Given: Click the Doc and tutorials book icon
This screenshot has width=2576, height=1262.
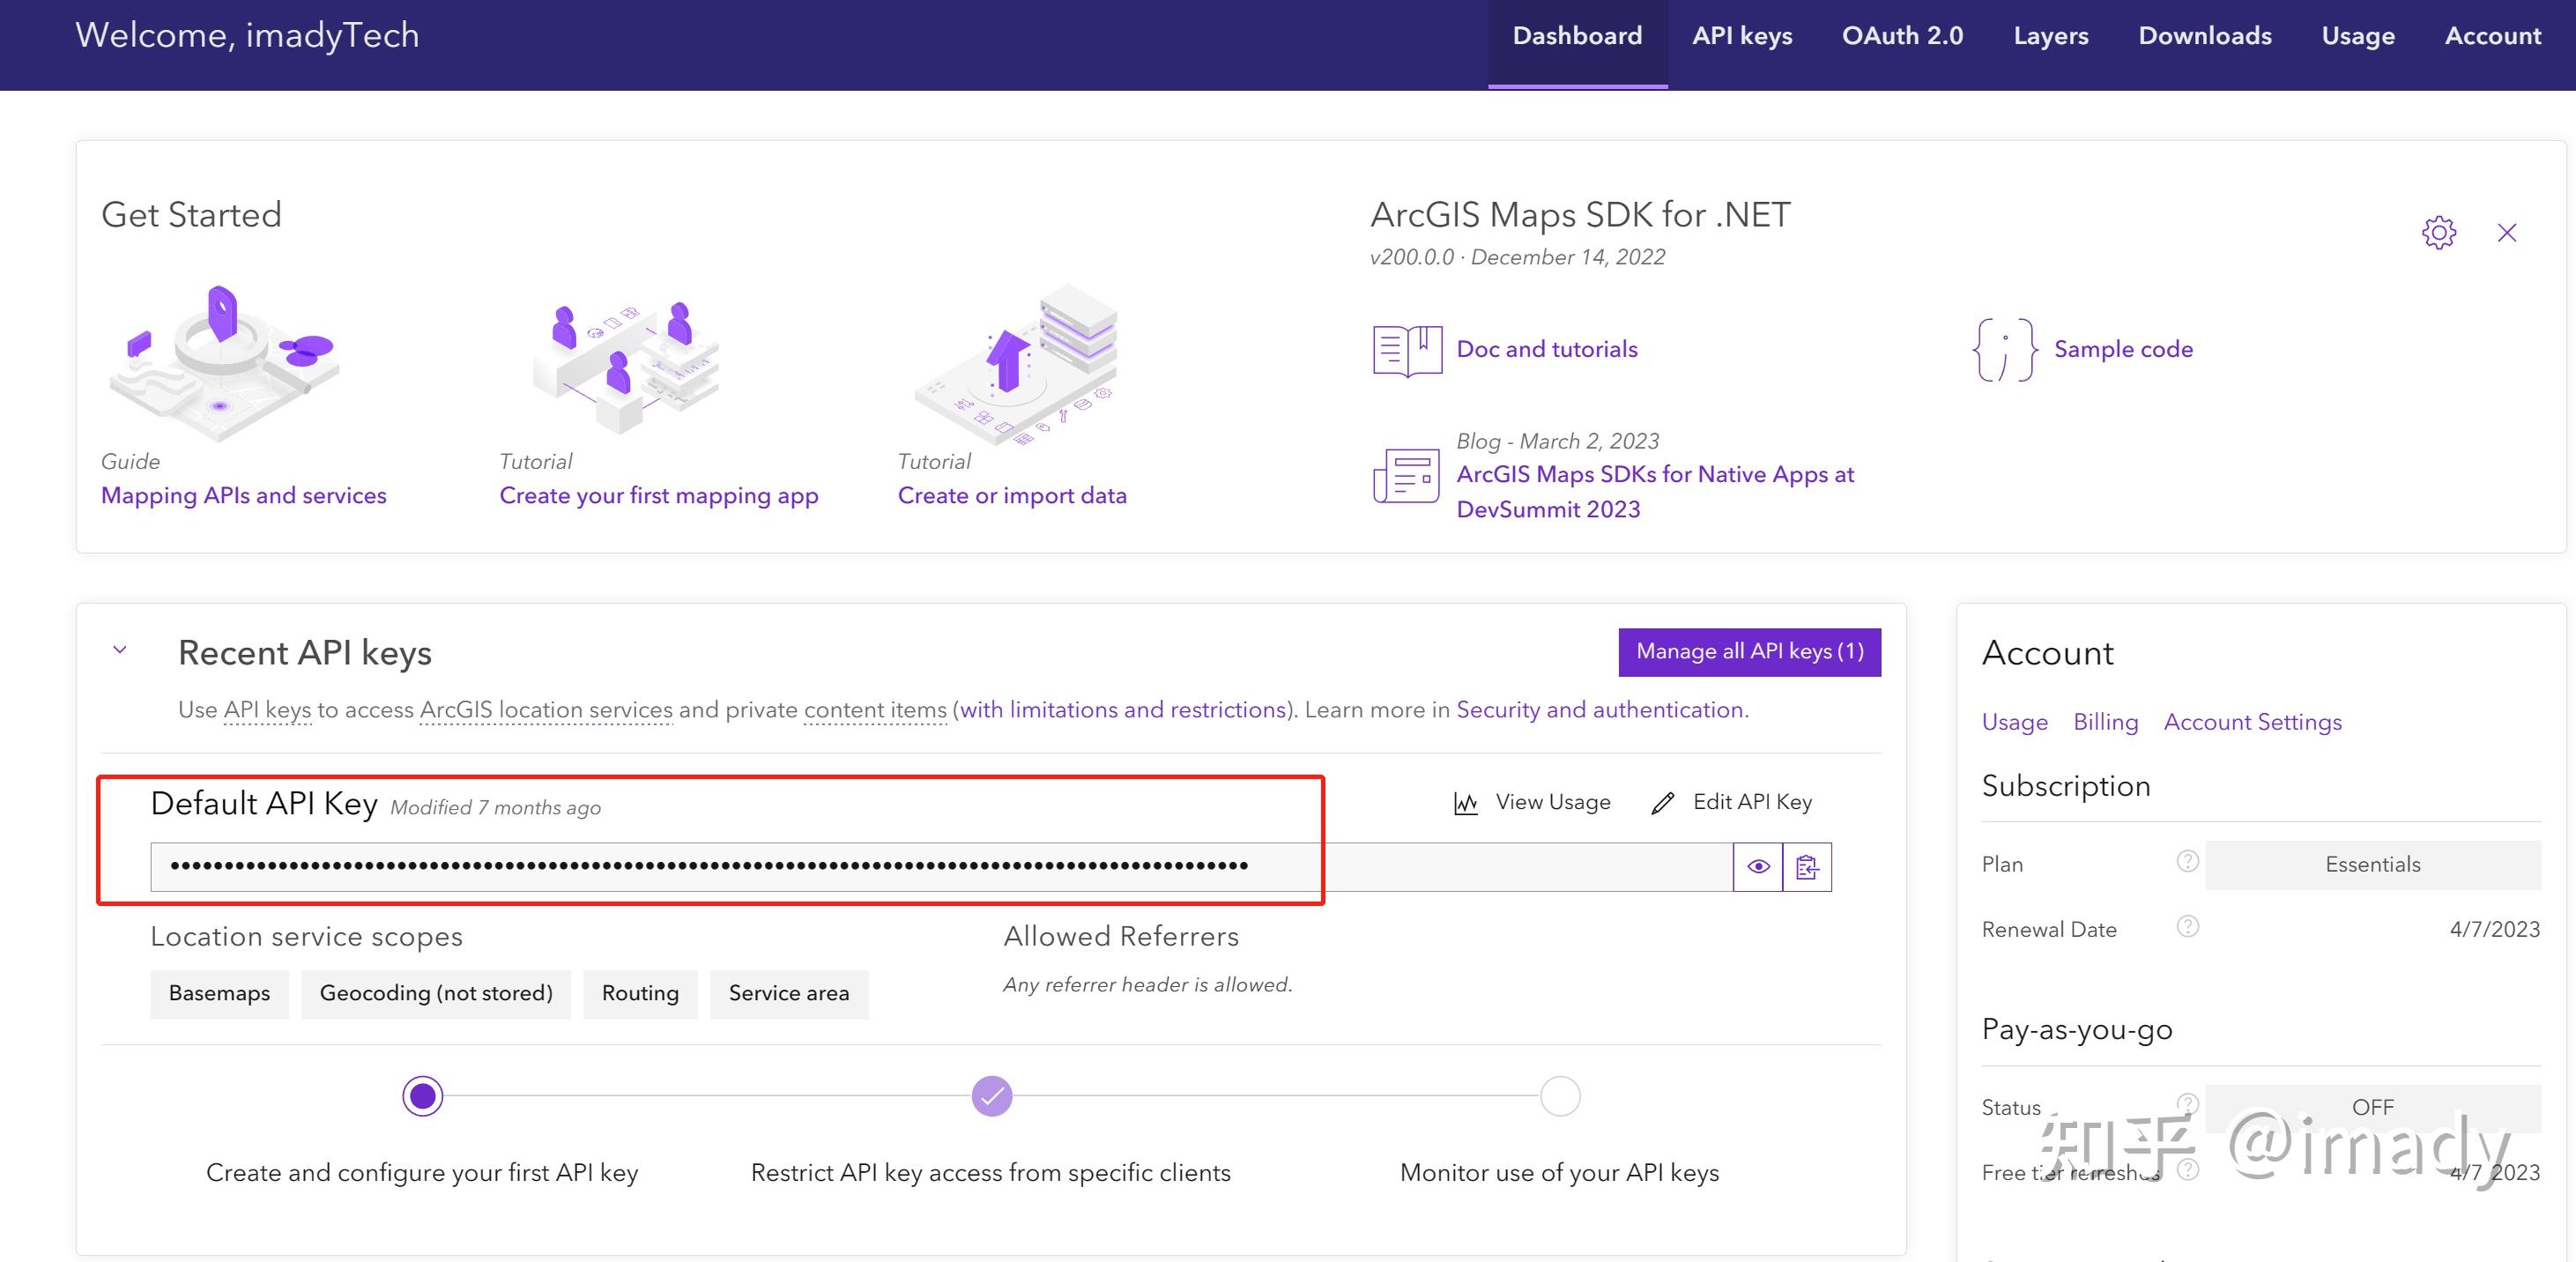Looking at the screenshot, I should coord(1407,350).
